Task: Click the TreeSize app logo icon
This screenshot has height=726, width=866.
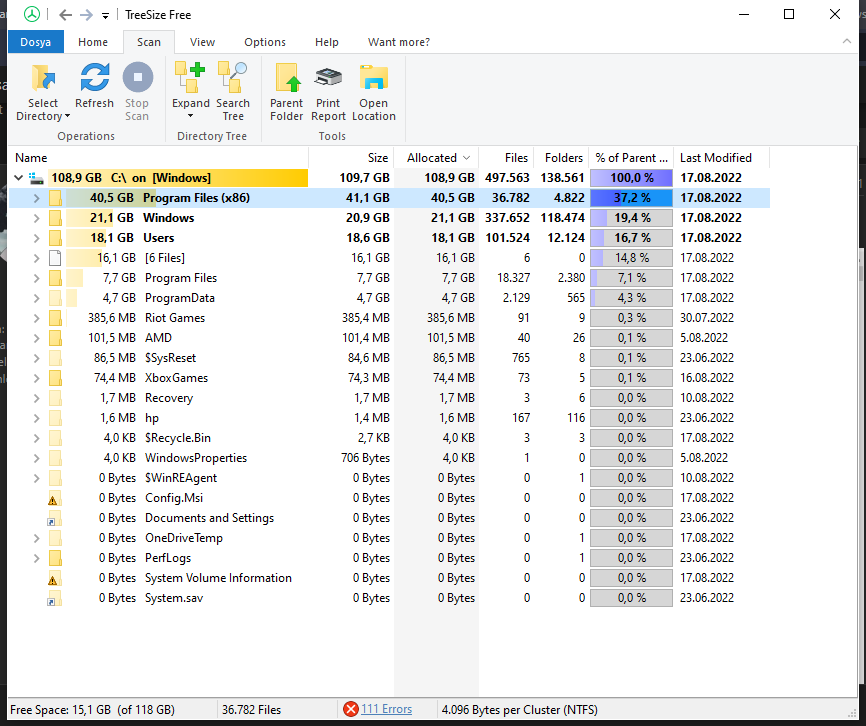Action: [31, 14]
